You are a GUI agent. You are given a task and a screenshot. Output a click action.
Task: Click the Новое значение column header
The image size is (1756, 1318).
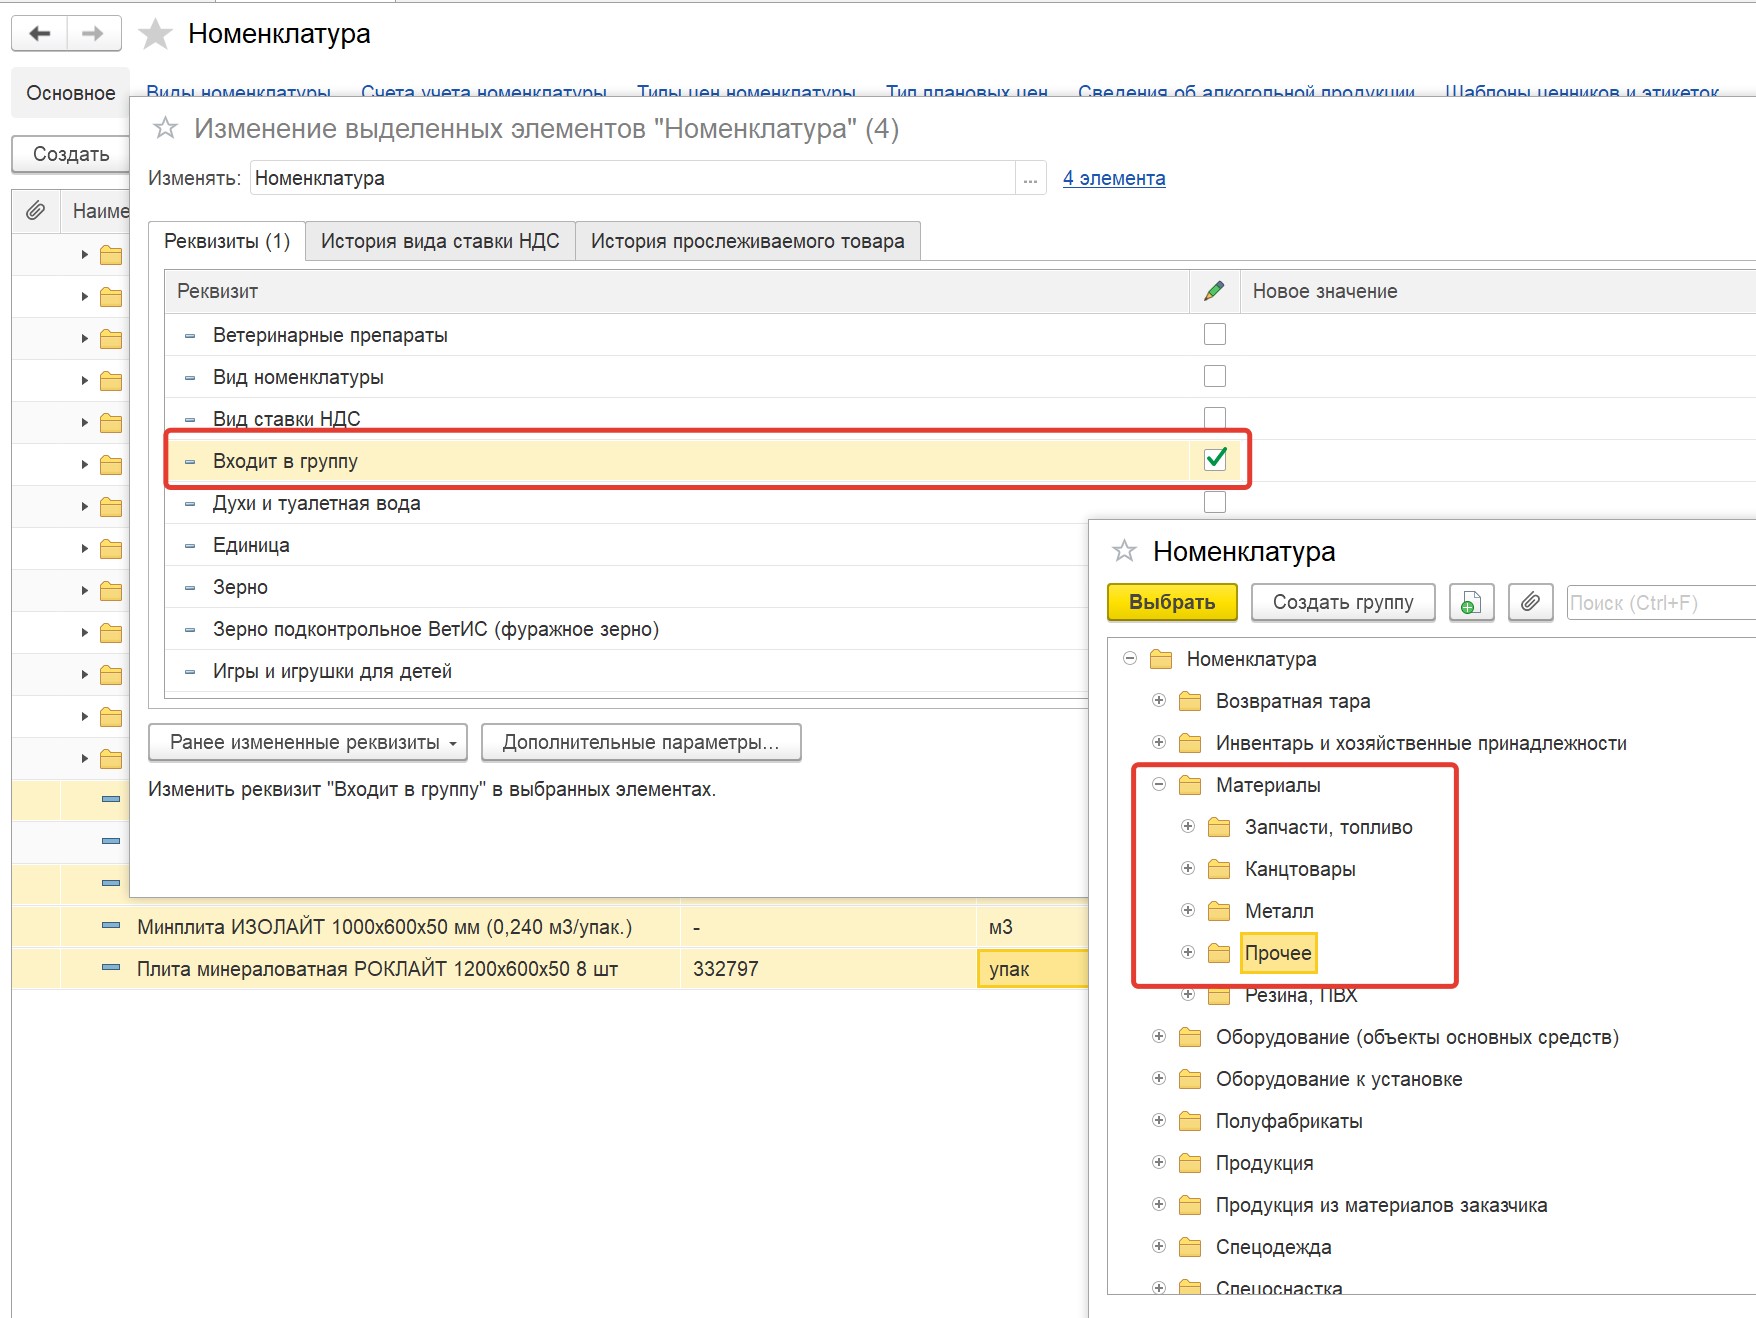pos(1498,291)
